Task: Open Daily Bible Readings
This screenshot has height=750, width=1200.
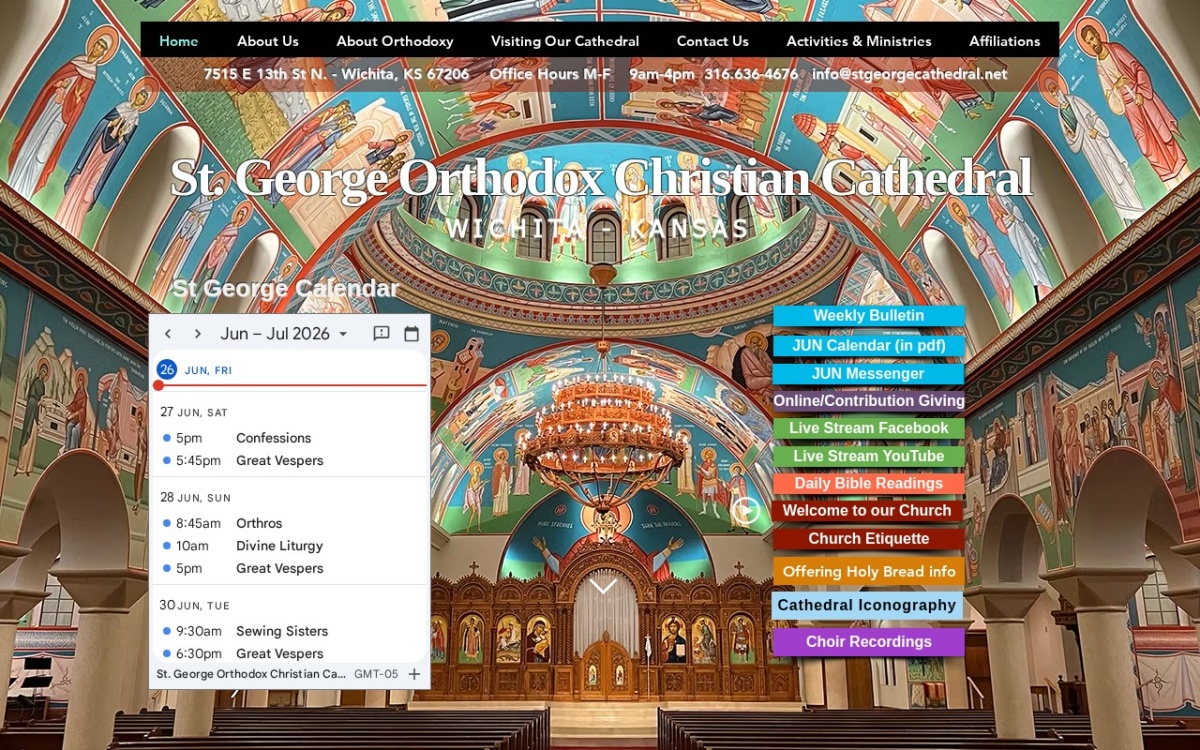Action: pos(868,483)
